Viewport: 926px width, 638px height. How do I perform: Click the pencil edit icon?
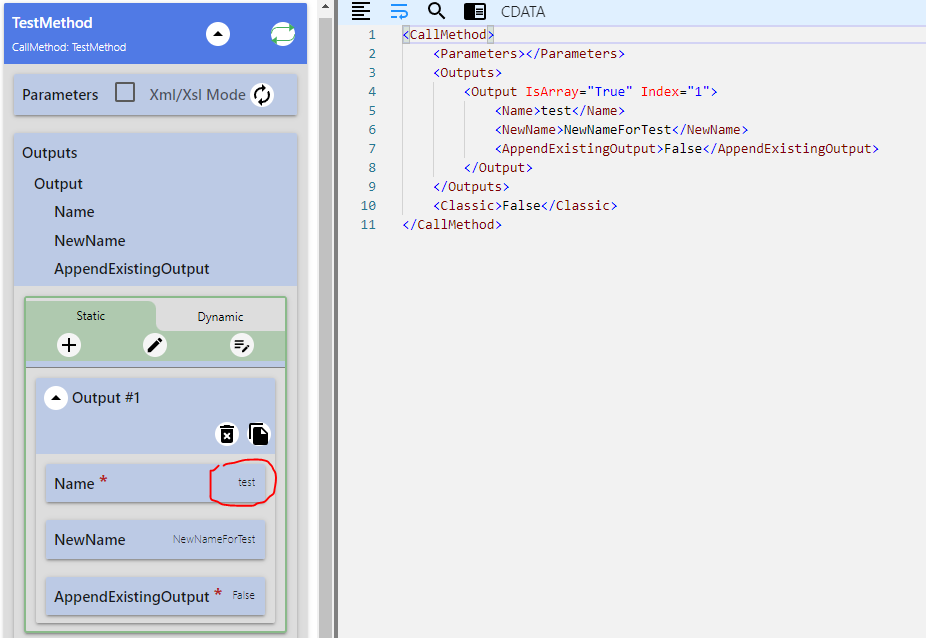click(x=155, y=345)
